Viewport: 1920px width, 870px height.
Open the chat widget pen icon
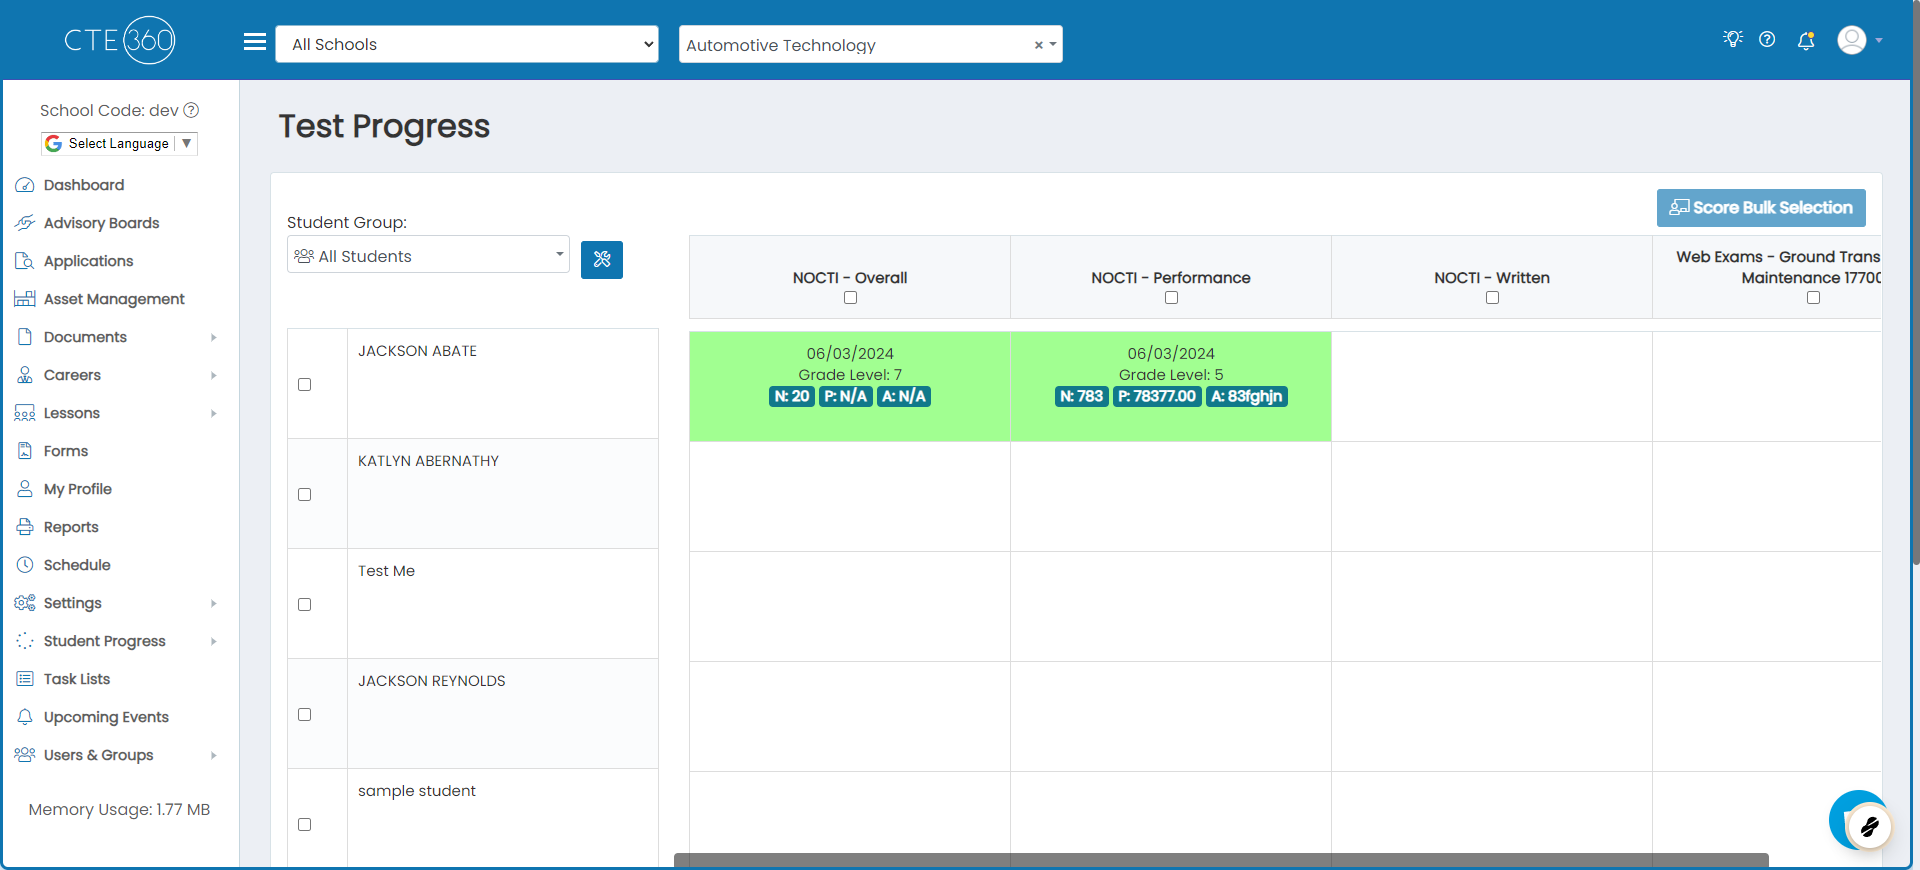(x=1869, y=827)
